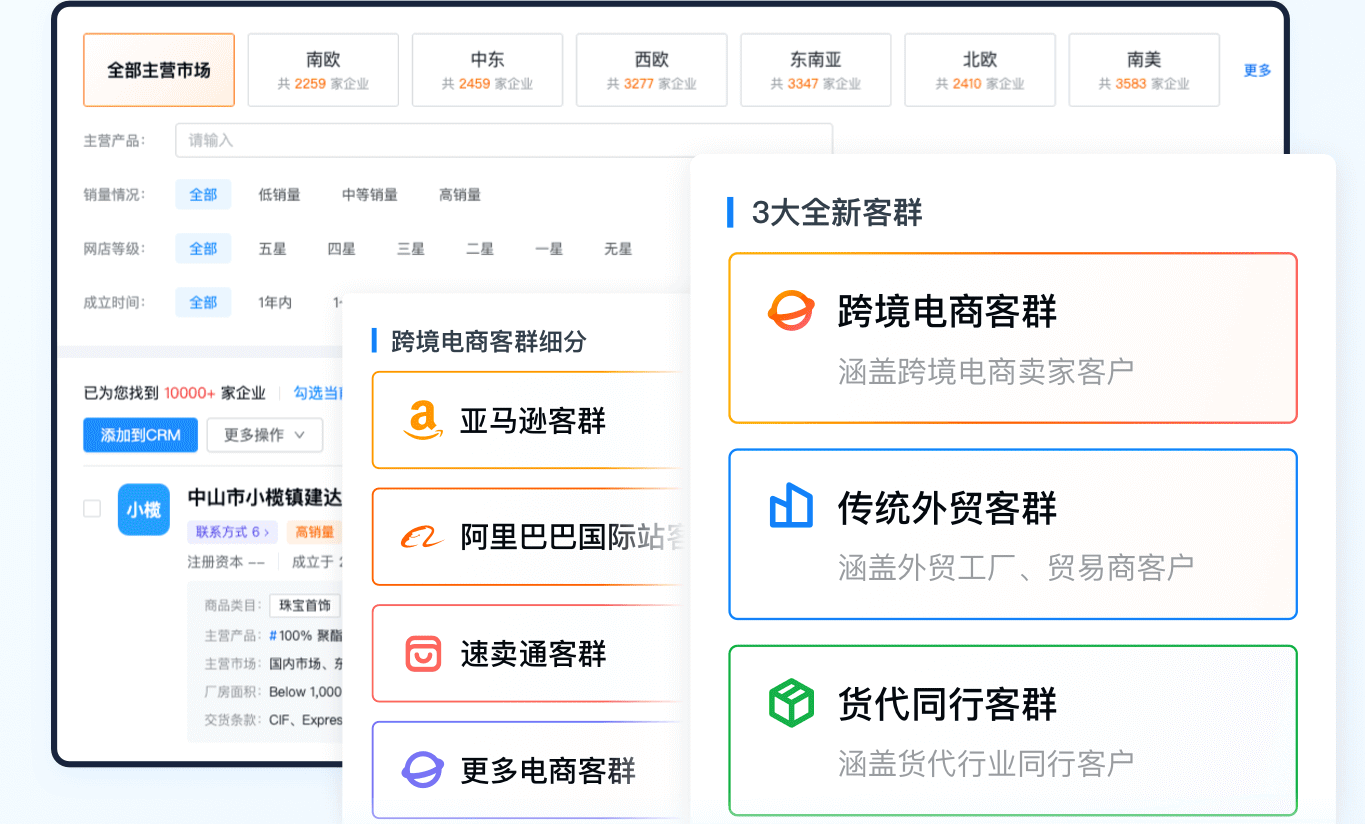Switch to the 东南亚 market tab
This screenshot has height=824, width=1365.
click(815, 70)
